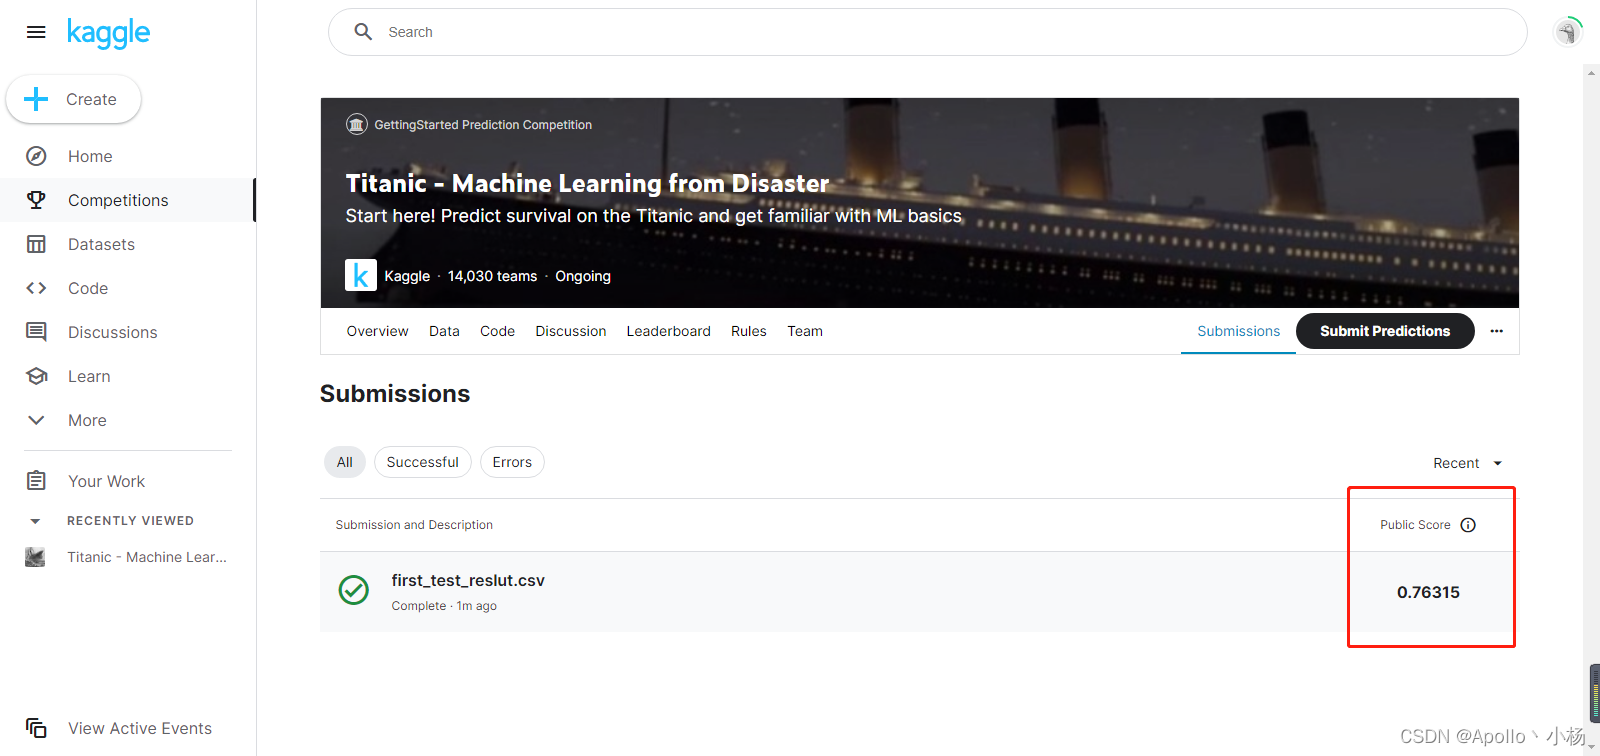
Task: Collapse the Recently Viewed section
Action: pyautogui.click(x=35, y=521)
